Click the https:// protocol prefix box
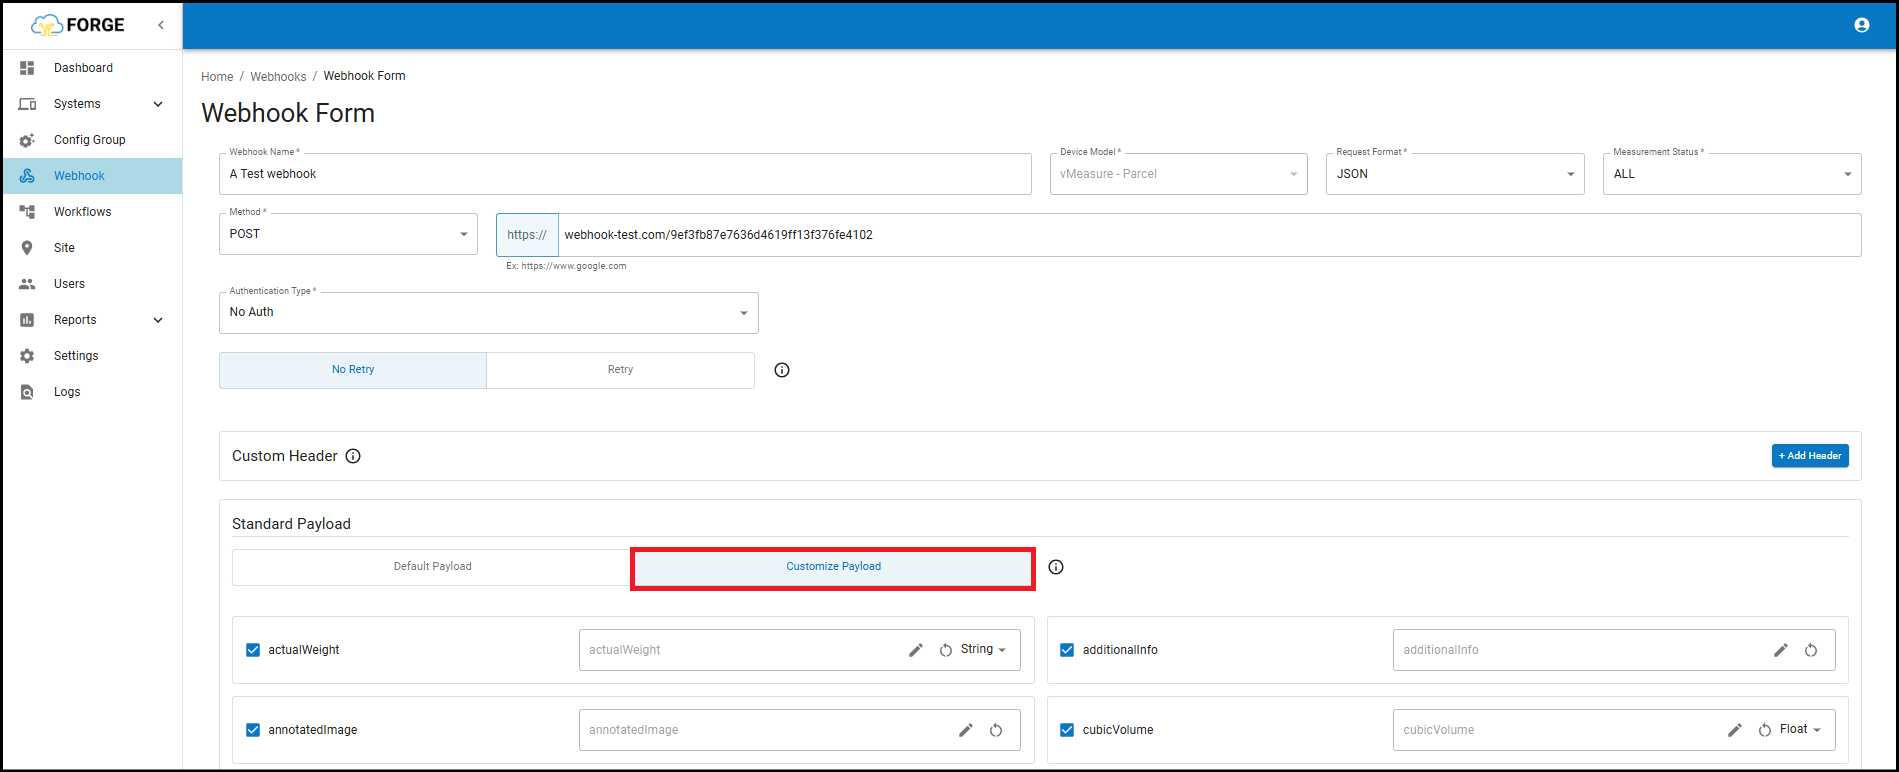1899x772 pixels. (x=527, y=235)
